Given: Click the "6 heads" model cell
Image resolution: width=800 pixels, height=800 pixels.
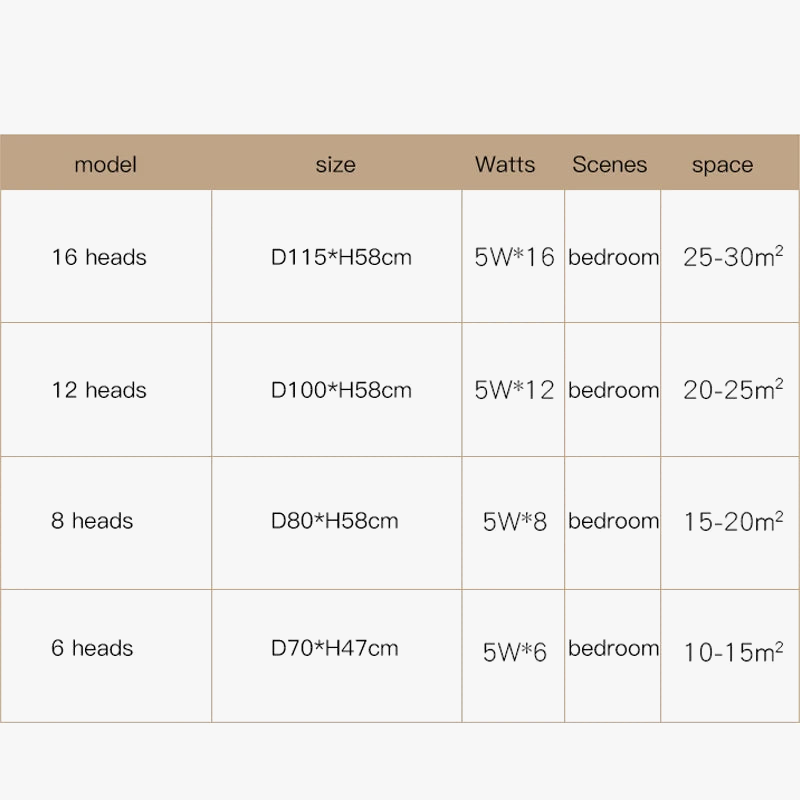Looking at the screenshot, I should tap(92, 648).
